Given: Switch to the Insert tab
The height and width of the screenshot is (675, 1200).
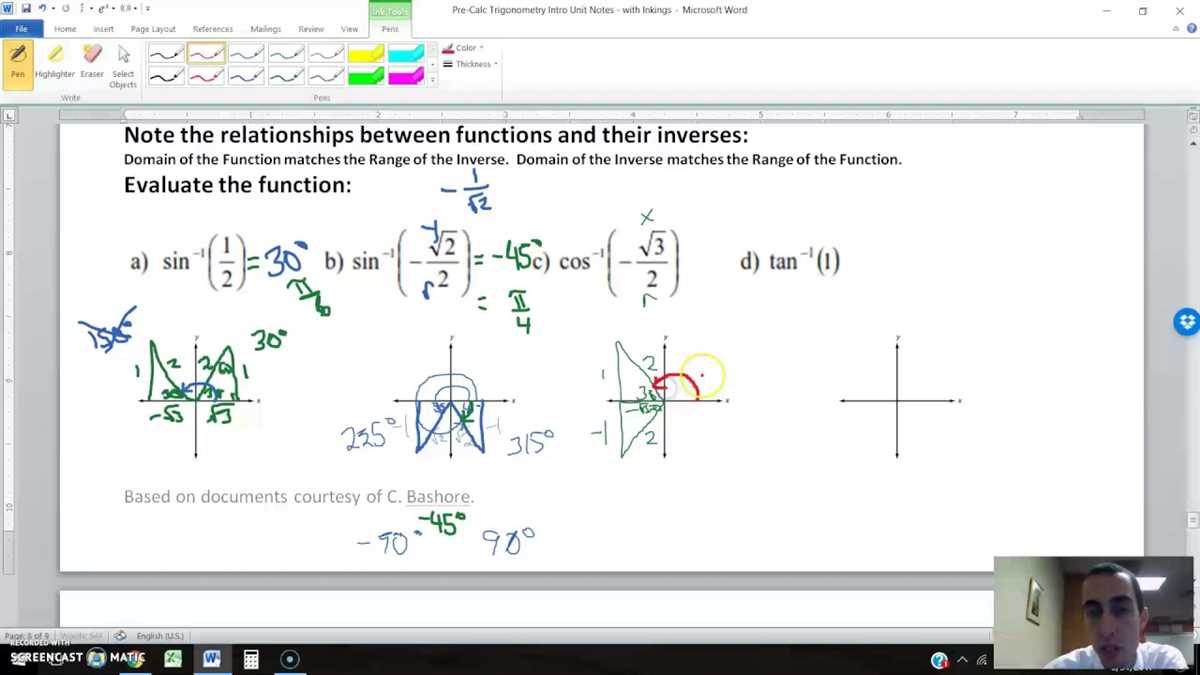Looking at the screenshot, I should pos(103,29).
